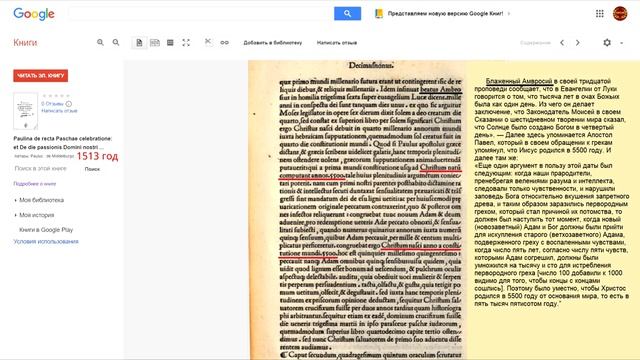Open Условия использования link
640x360 pixels.
pyautogui.click(x=46, y=241)
